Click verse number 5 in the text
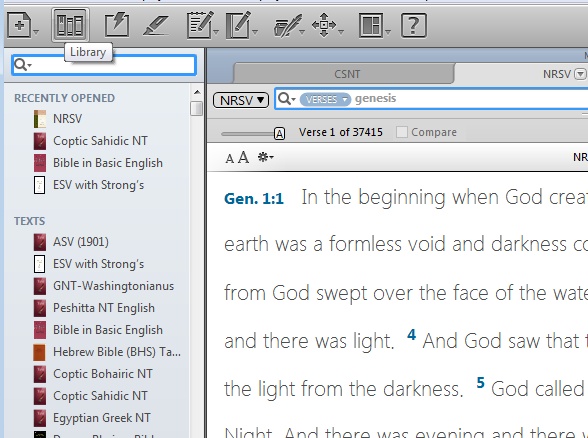 [480, 382]
